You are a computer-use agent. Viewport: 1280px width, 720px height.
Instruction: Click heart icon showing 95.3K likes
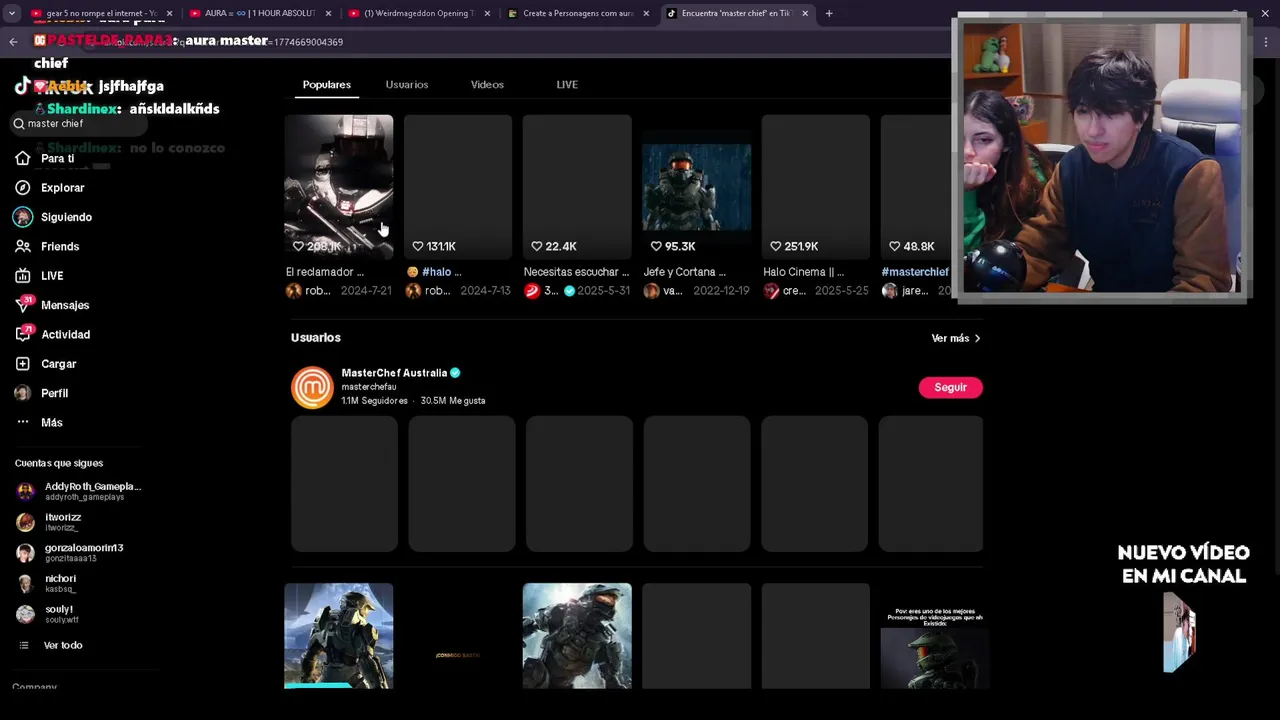tap(656, 246)
